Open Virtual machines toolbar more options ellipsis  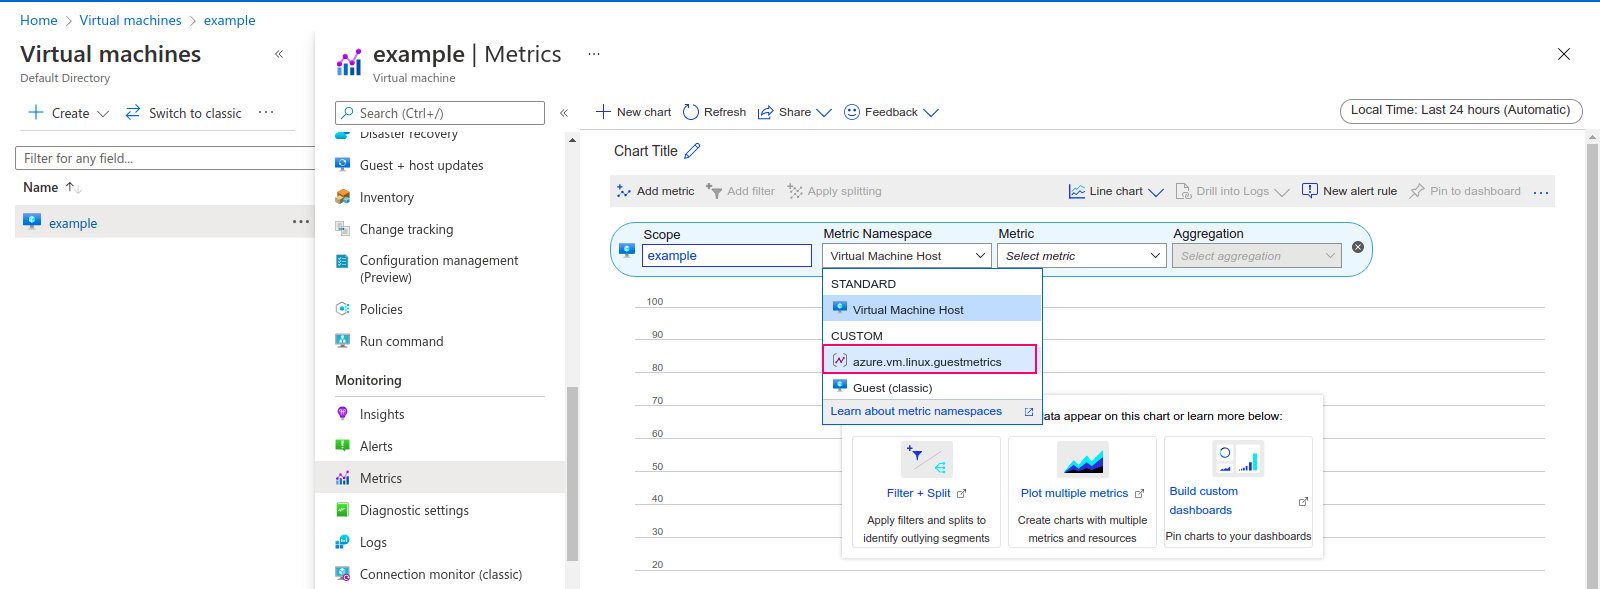[266, 112]
